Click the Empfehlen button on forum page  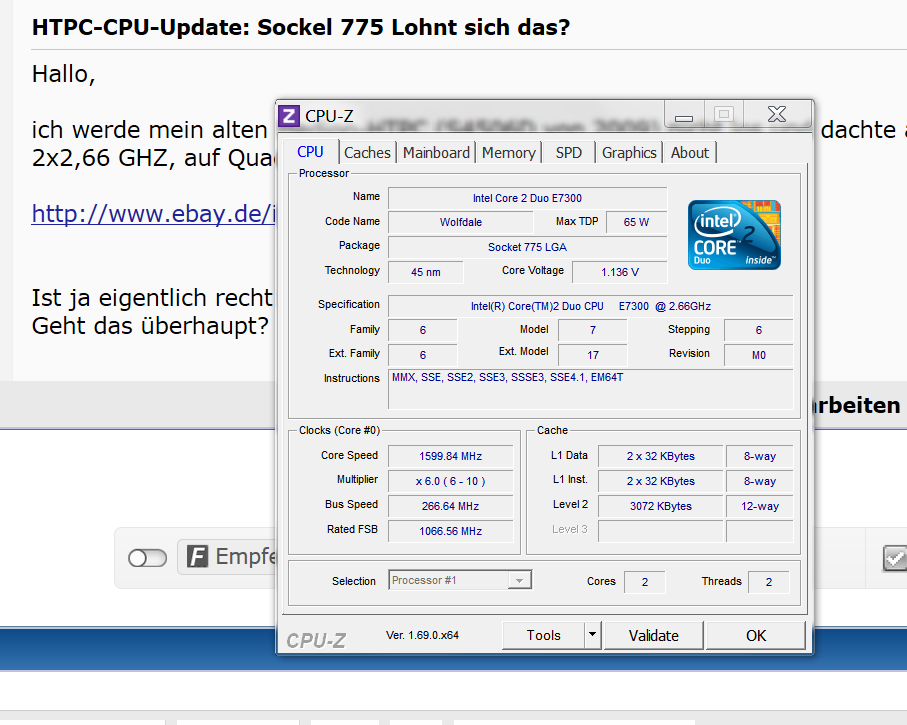coord(227,557)
